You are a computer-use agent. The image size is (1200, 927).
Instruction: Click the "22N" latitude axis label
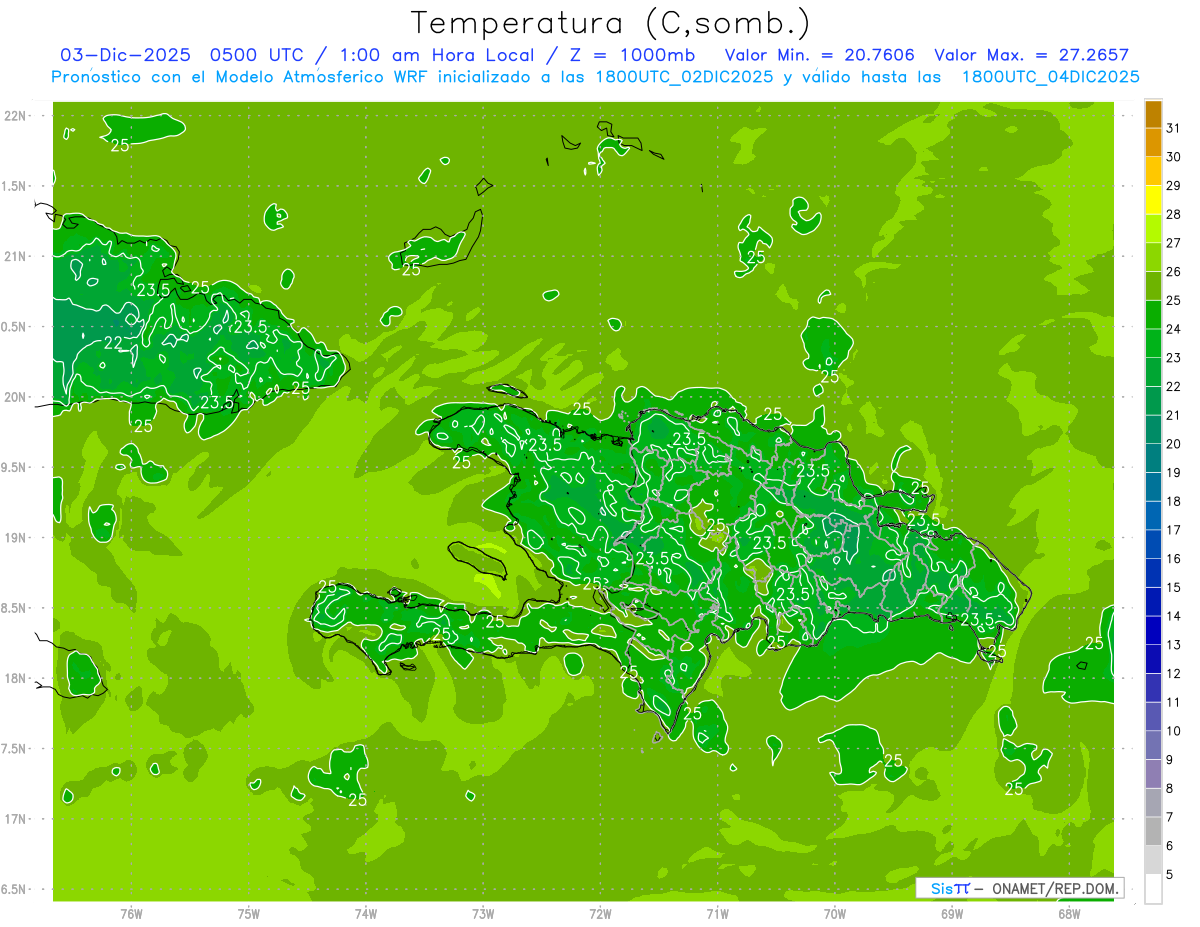click(x=16, y=116)
